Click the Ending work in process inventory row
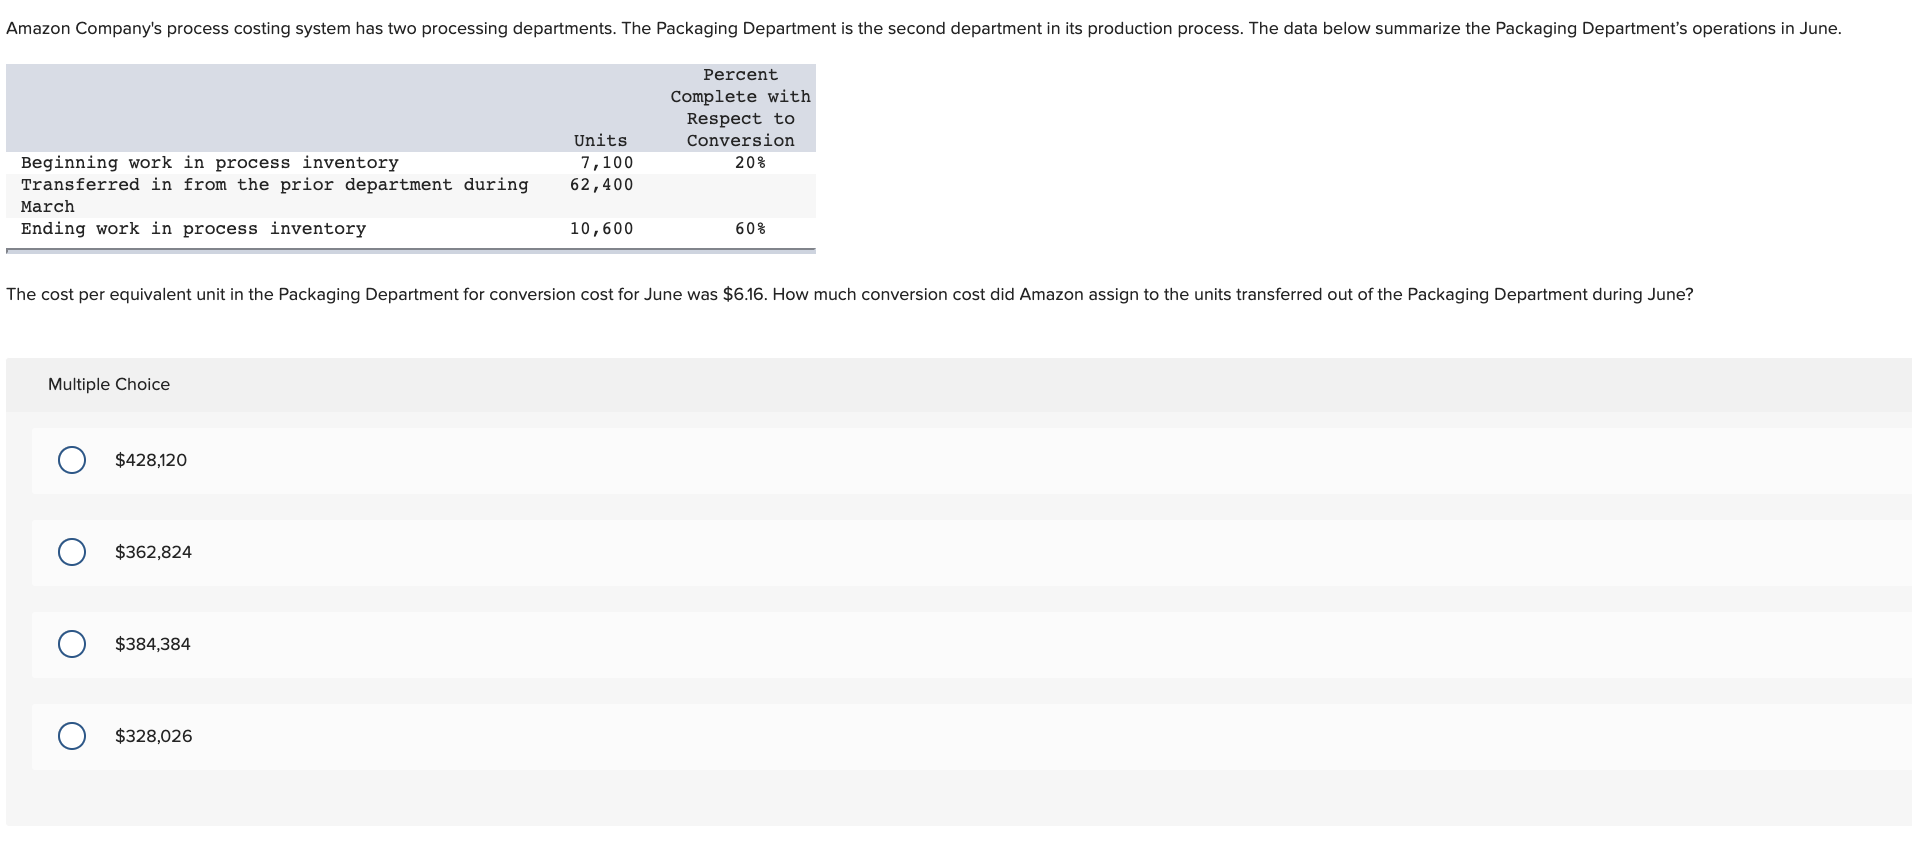 click(x=193, y=228)
